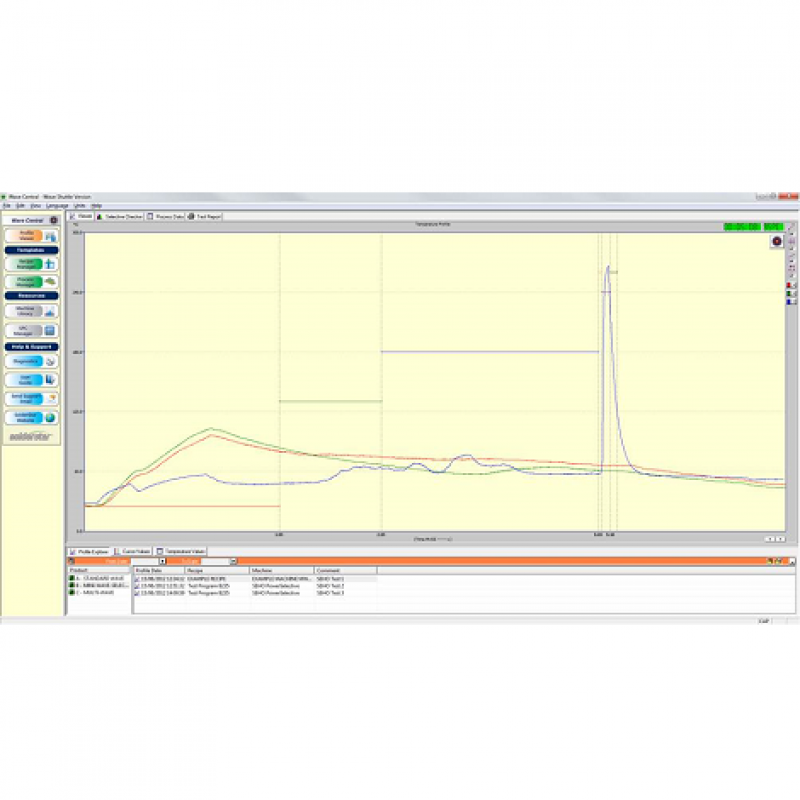Click the Profile Viewer sidebar icon
The width and height of the screenshot is (800, 800).
point(50,236)
